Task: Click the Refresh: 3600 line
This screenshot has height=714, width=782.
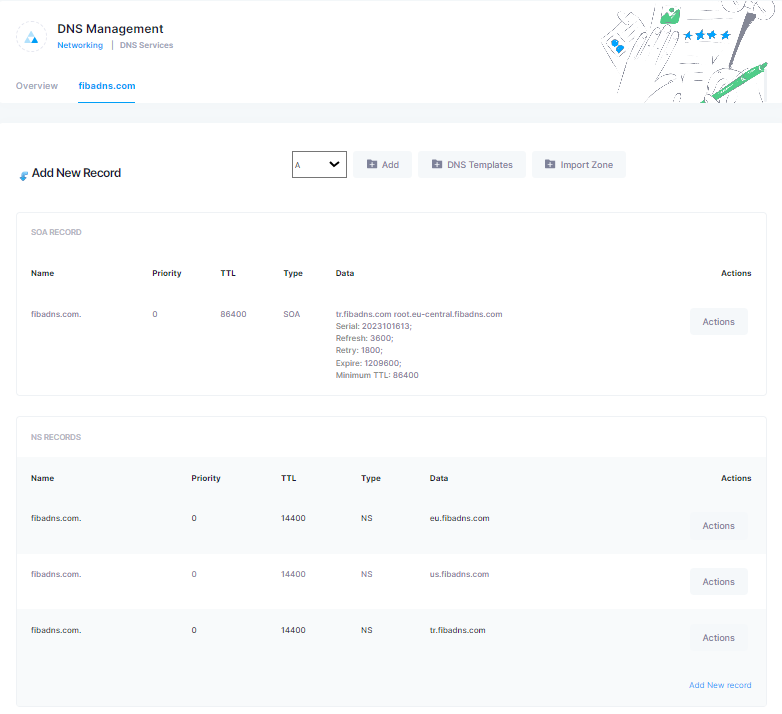Action: coord(365,338)
